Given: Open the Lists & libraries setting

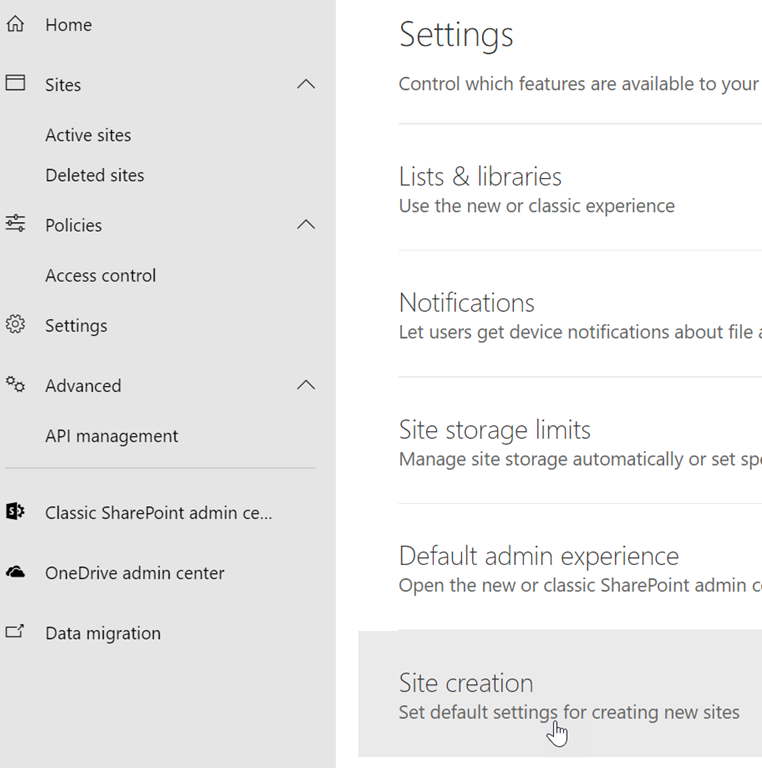Looking at the screenshot, I should click(480, 178).
